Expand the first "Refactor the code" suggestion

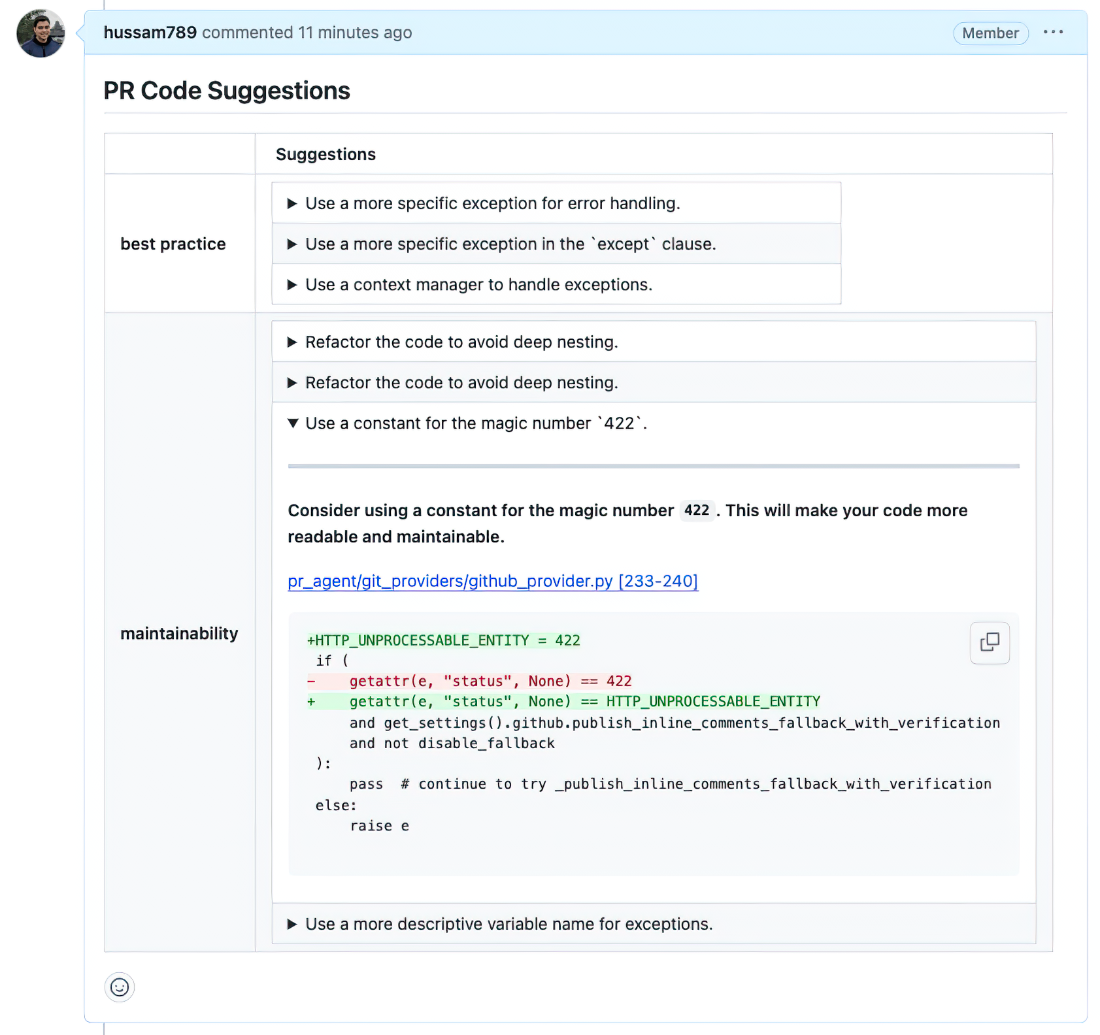coord(654,342)
